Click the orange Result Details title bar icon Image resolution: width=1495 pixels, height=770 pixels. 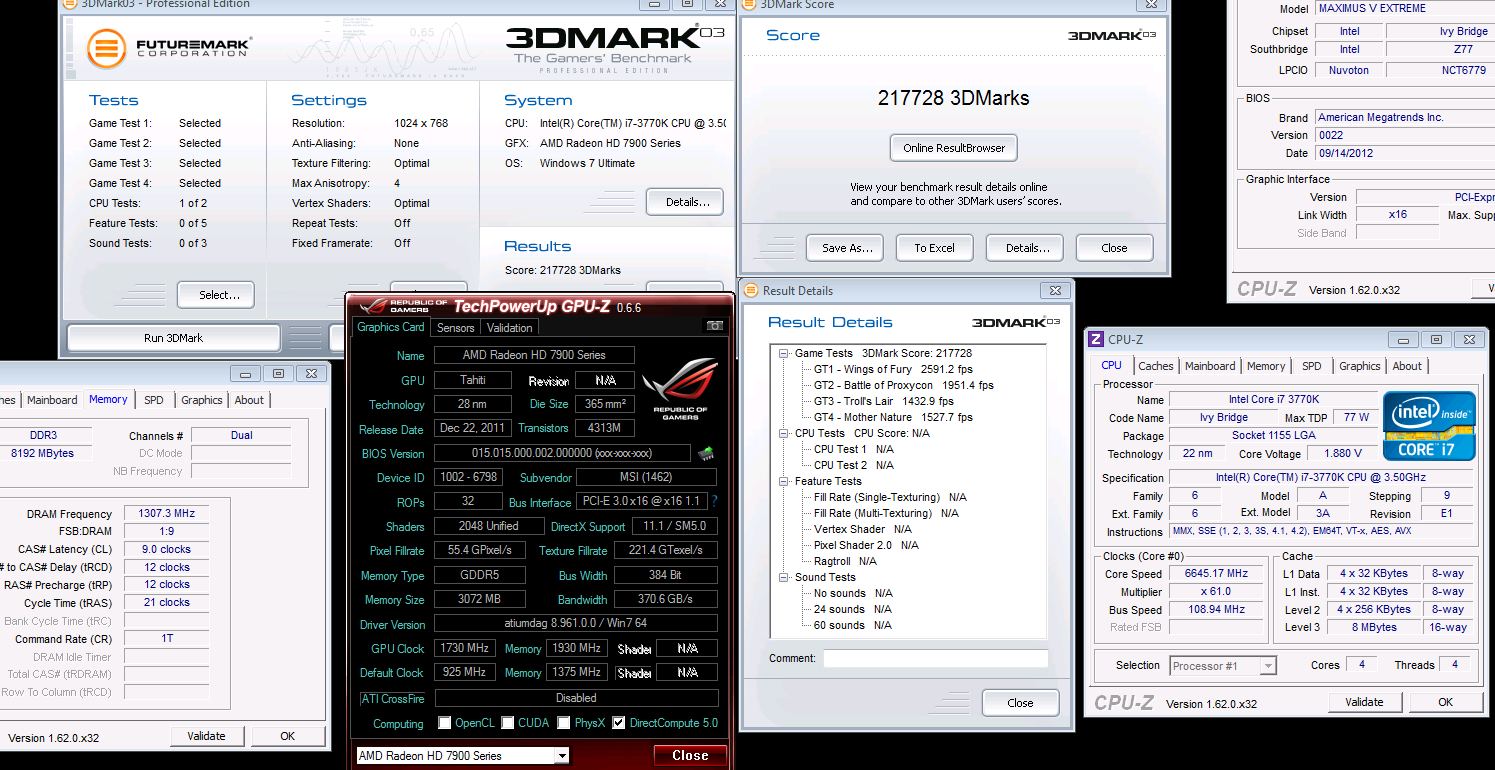click(x=752, y=291)
